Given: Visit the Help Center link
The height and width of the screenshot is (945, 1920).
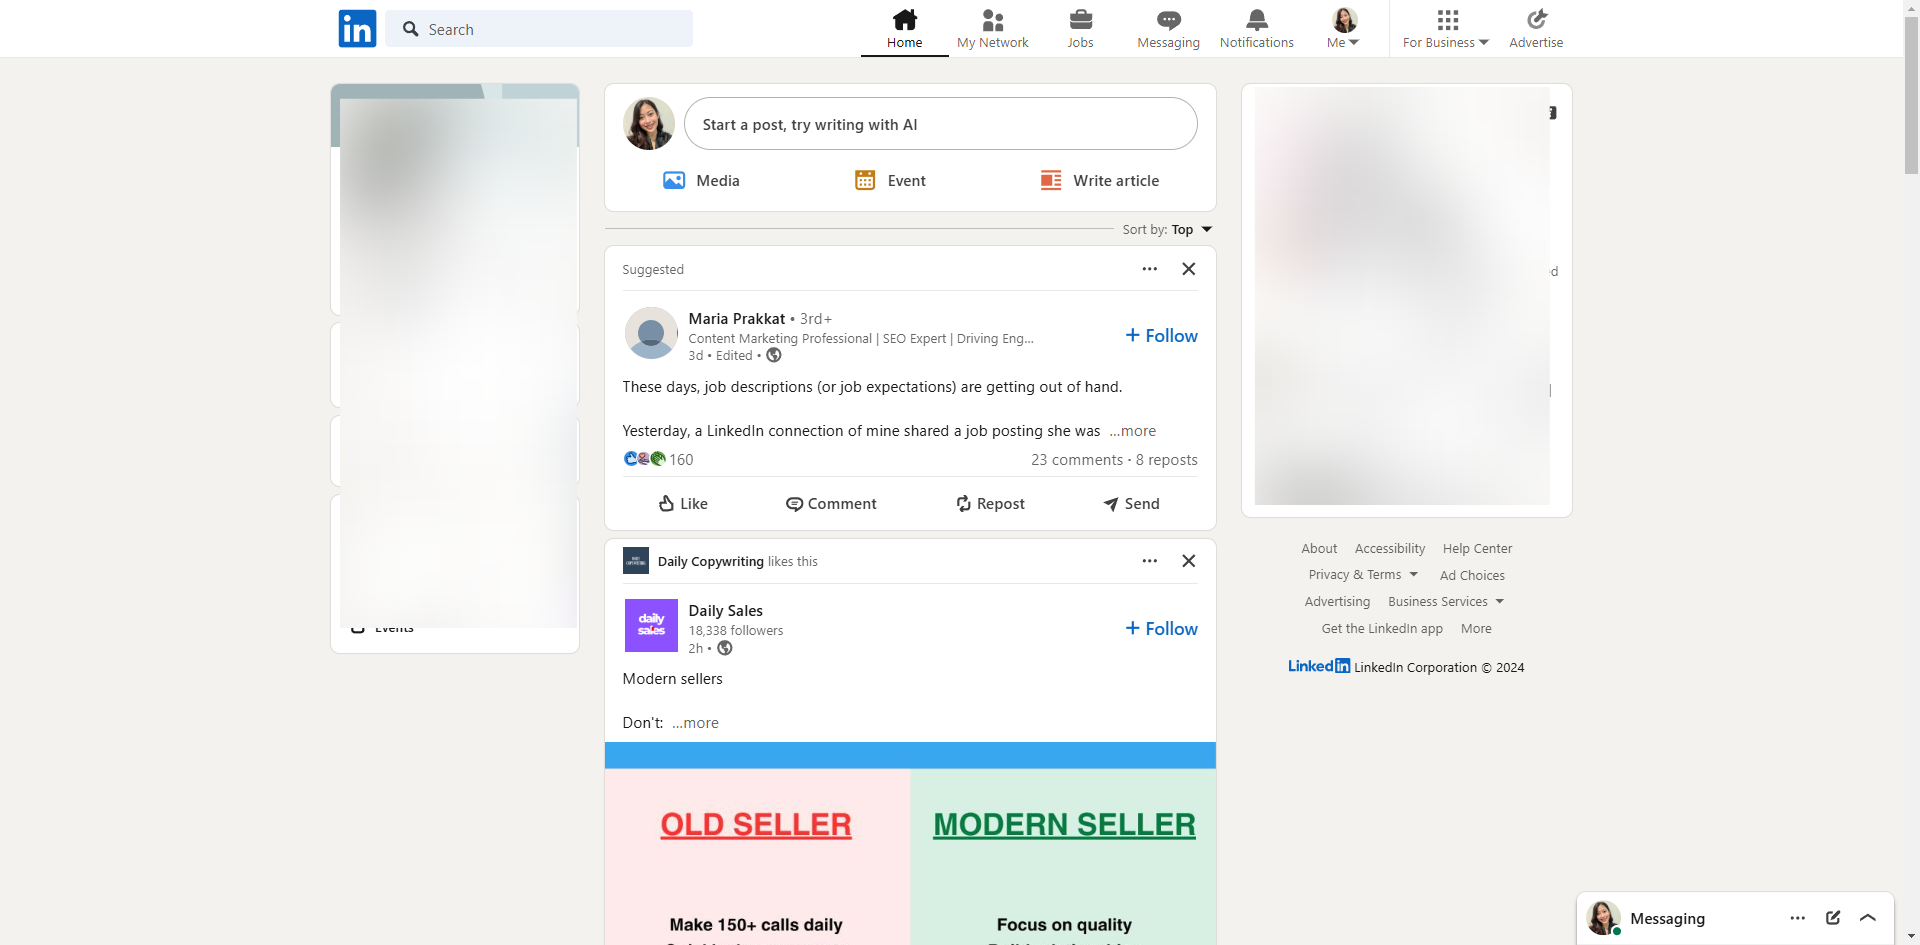Looking at the screenshot, I should click(1477, 548).
